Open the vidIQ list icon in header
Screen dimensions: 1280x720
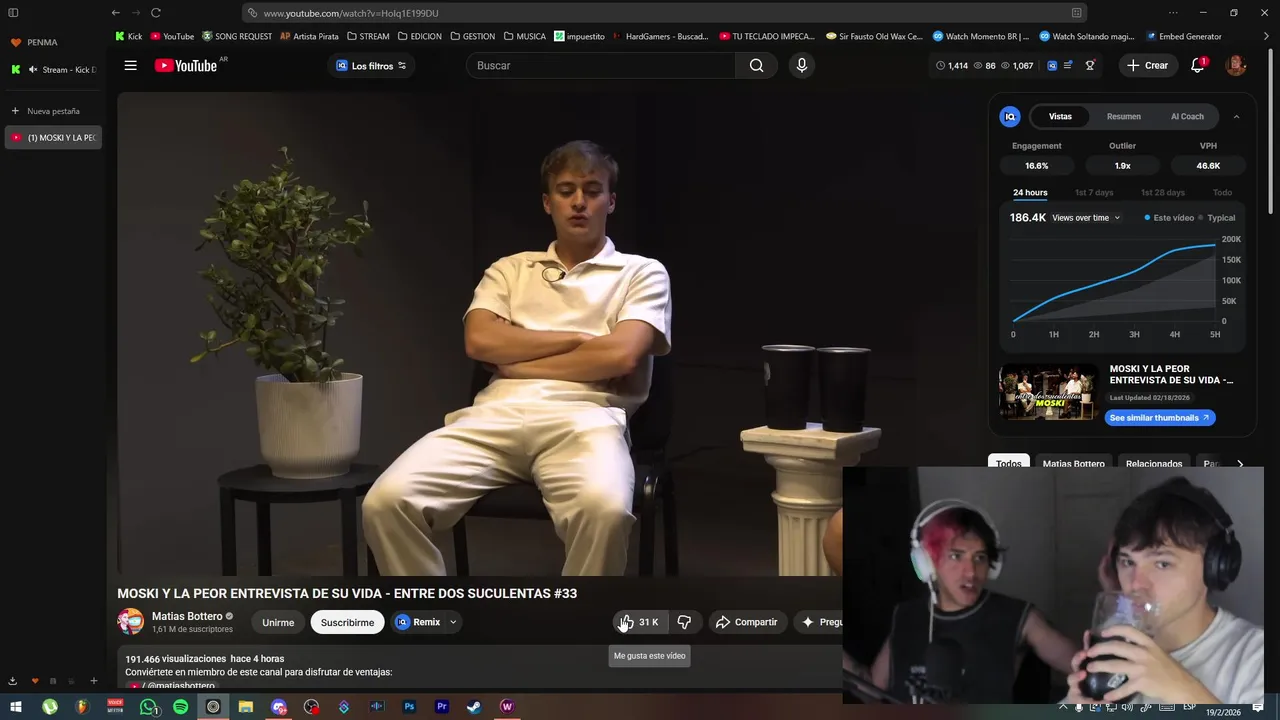(x=1068, y=65)
